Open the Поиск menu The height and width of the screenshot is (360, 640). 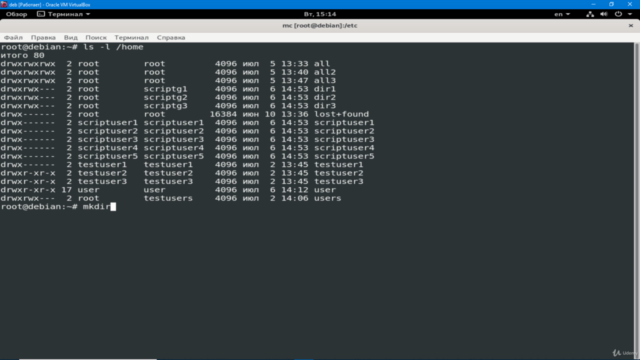(x=96, y=38)
